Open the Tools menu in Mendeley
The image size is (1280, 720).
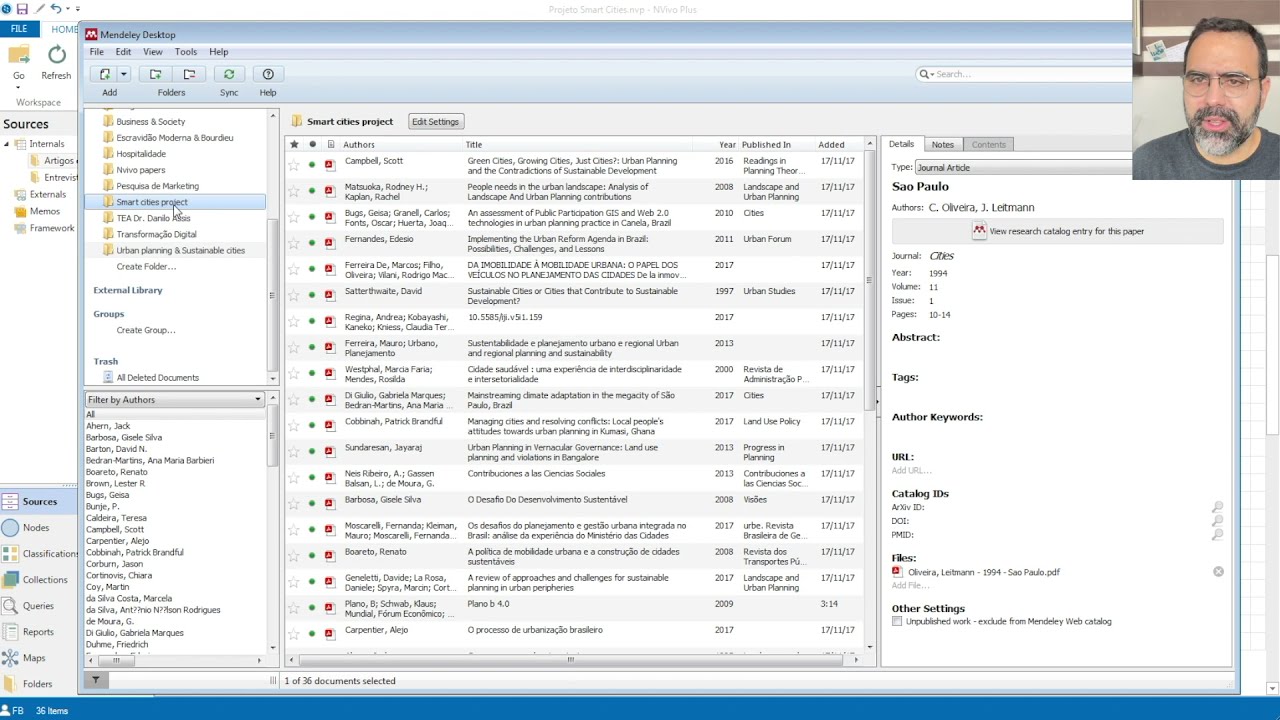tap(185, 52)
